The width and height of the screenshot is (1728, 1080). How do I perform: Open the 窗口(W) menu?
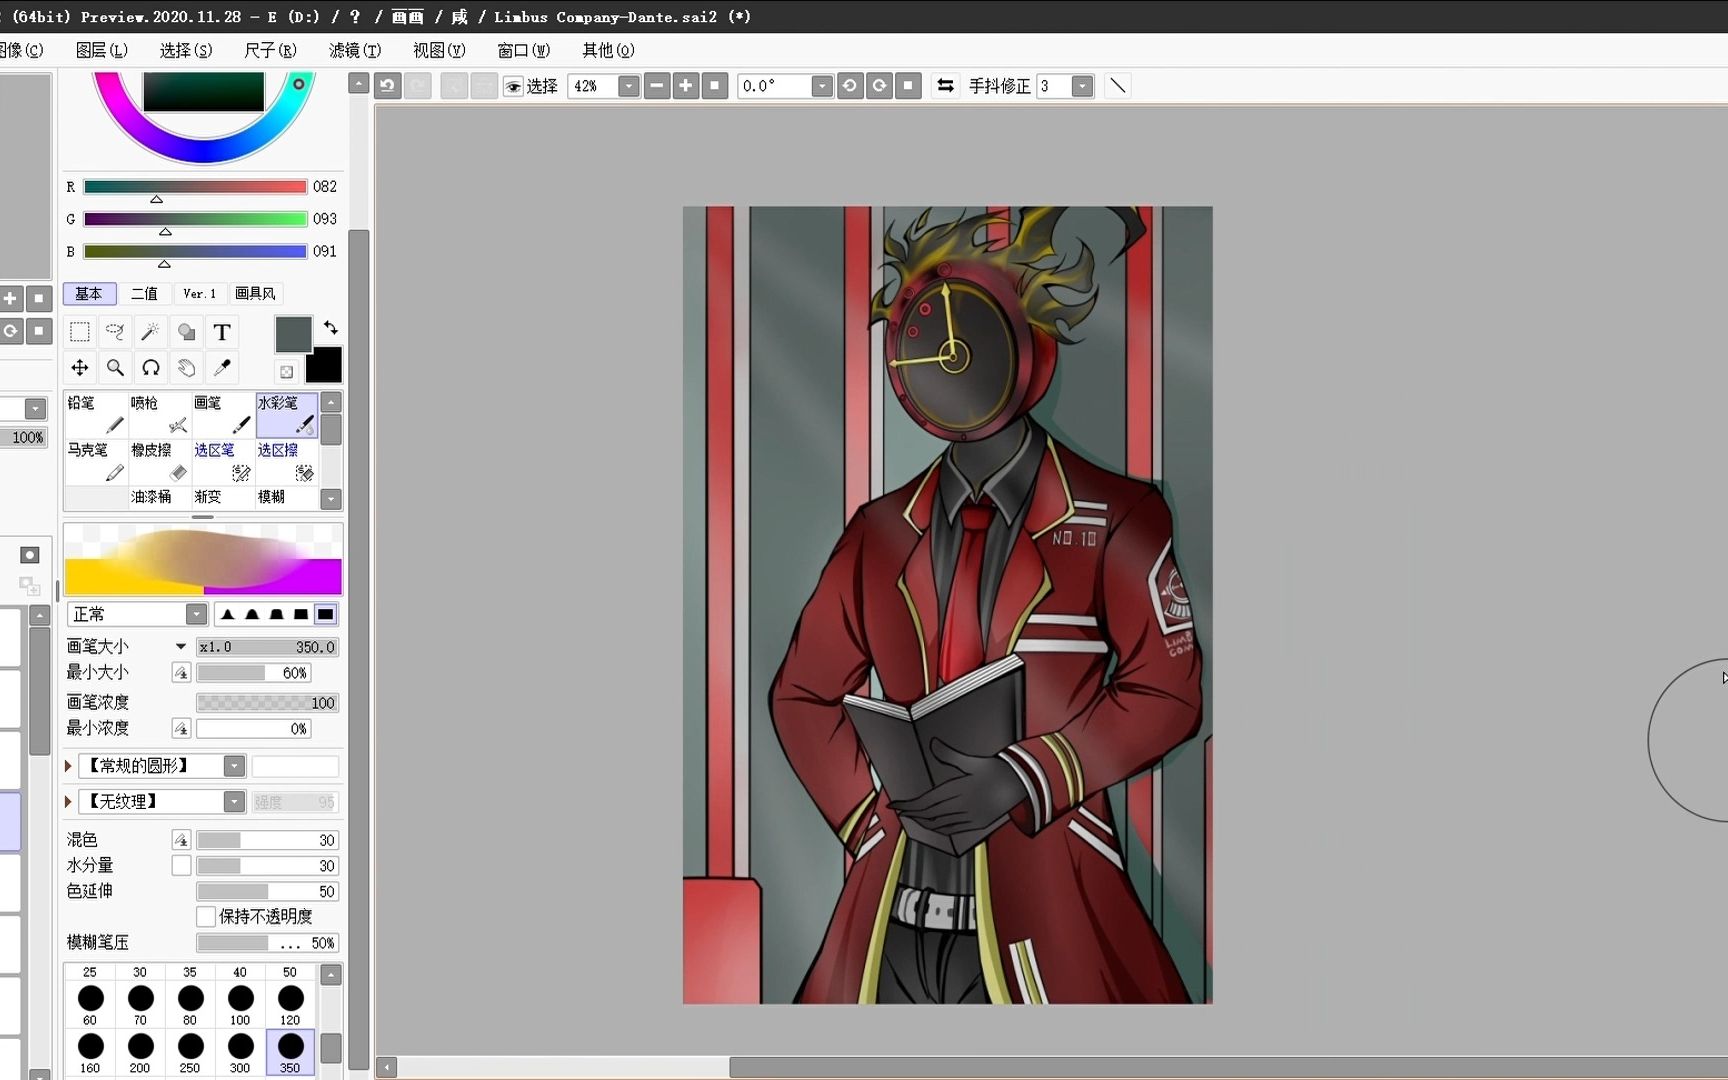[x=524, y=50]
